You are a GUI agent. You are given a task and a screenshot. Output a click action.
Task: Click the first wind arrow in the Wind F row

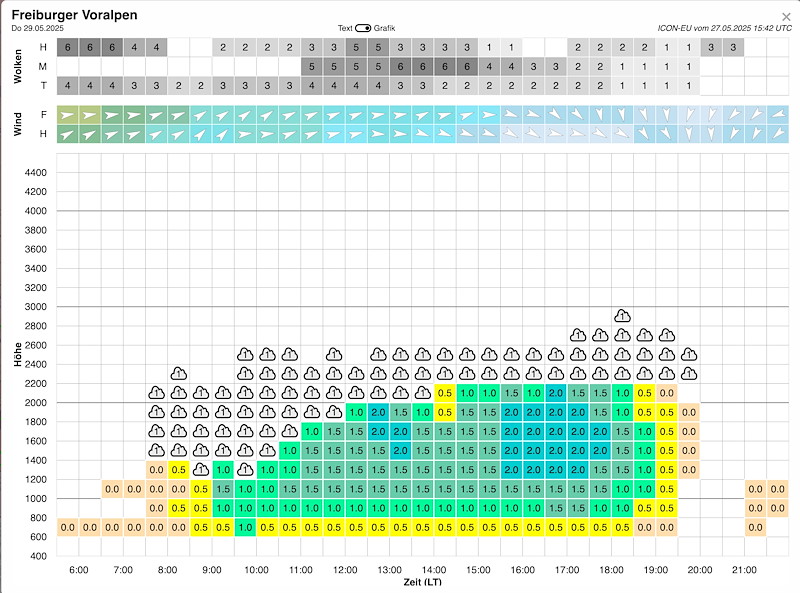click(67, 115)
